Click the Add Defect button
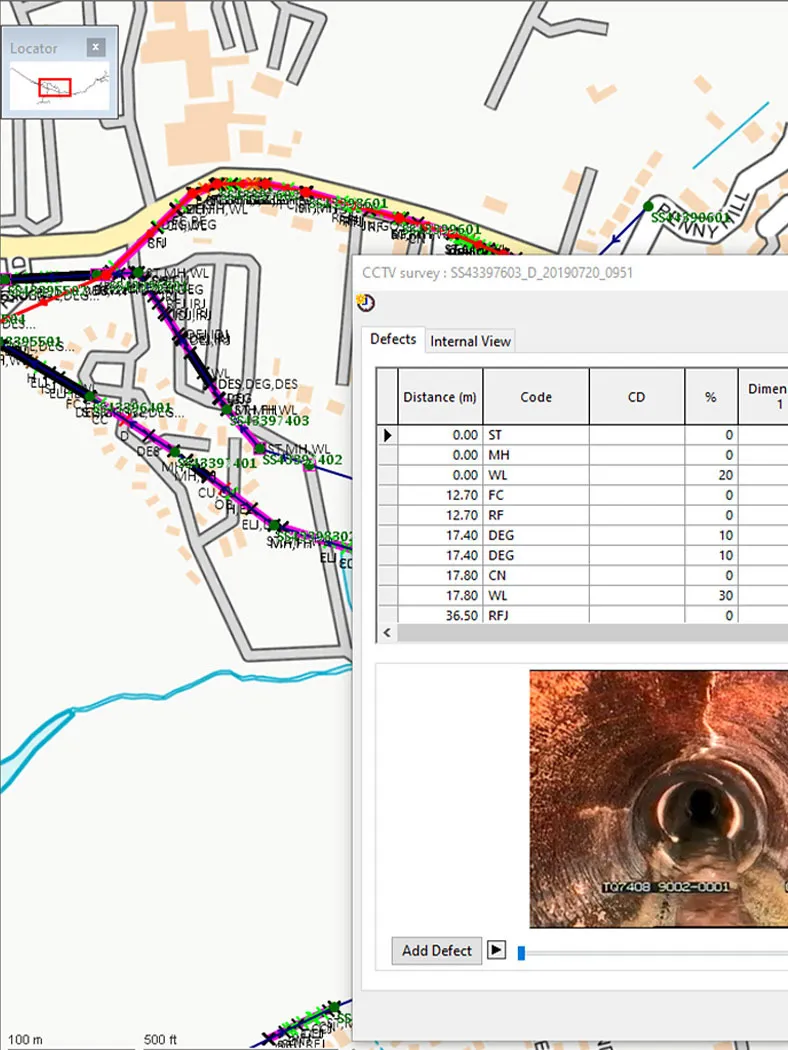This screenshot has height=1050, width=788. 437,950
